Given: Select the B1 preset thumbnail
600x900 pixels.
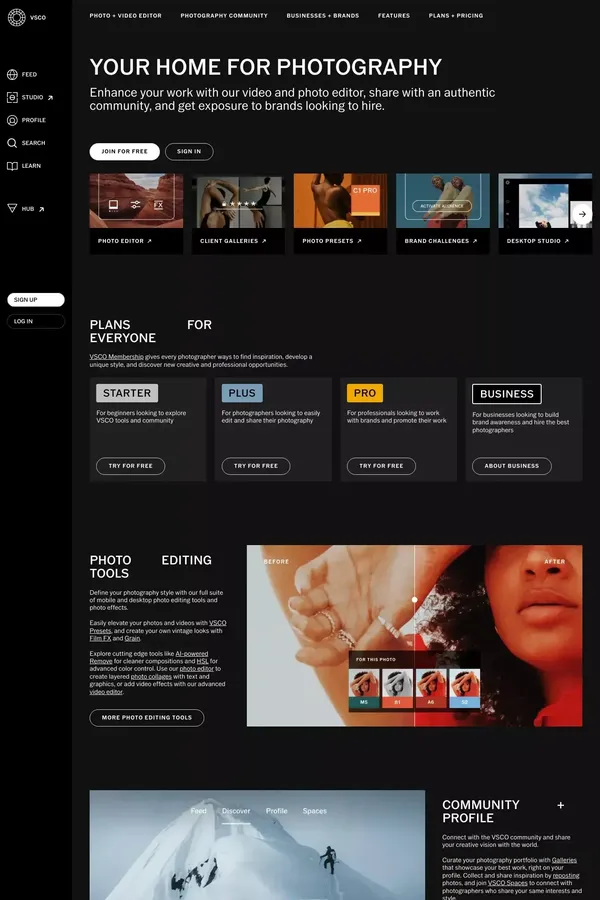Looking at the screenshot, I should [x=397, y=688].
